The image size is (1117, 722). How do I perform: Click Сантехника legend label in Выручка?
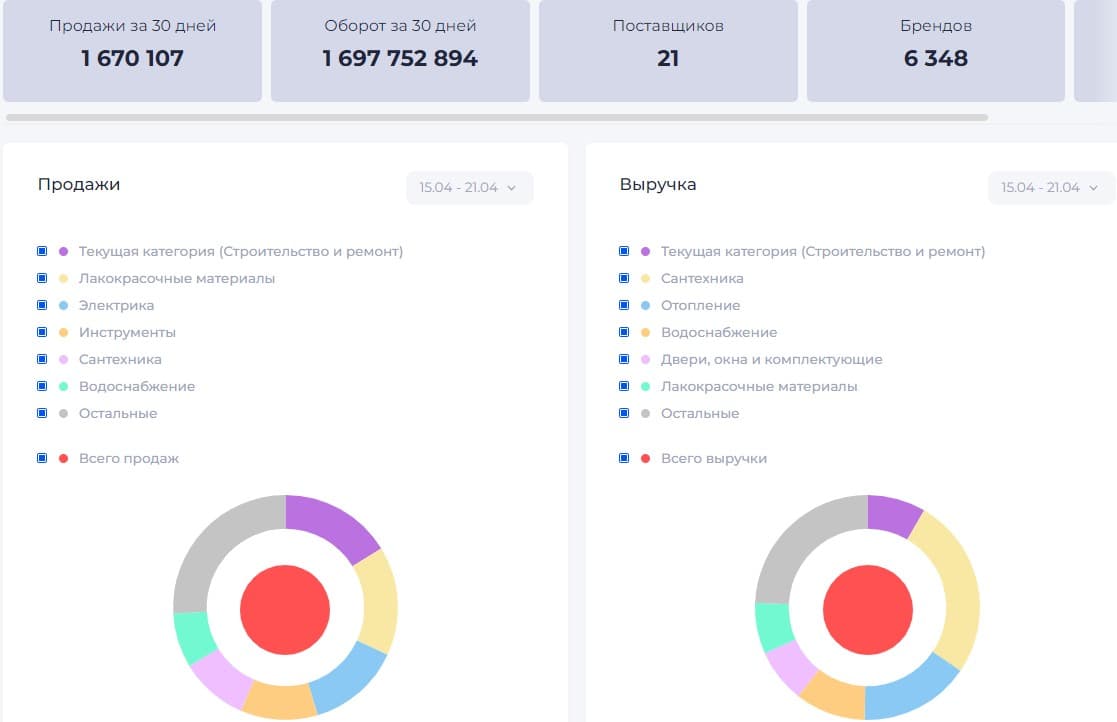(702, 278)
